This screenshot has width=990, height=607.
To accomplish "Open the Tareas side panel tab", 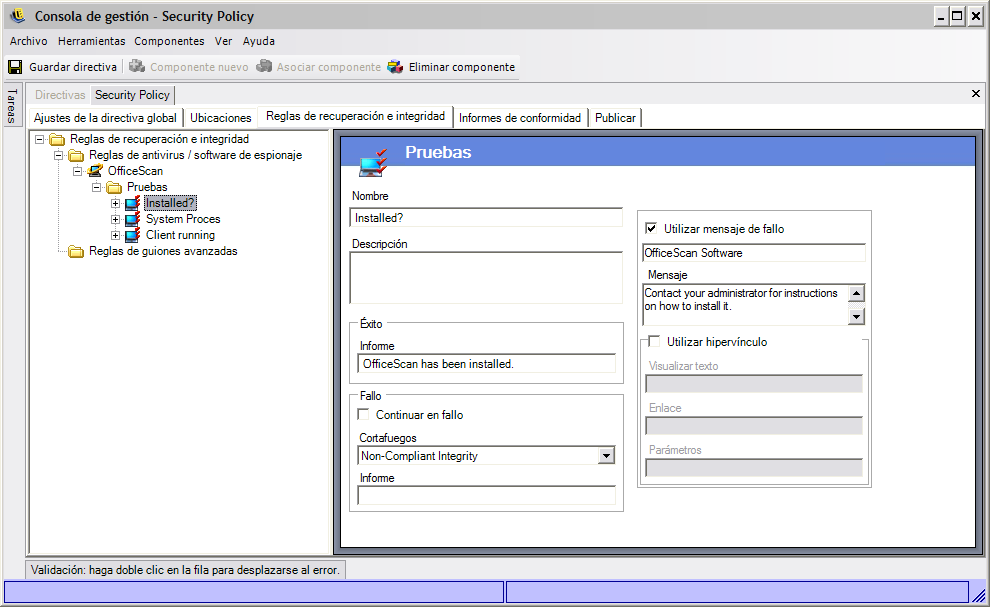I will pos(13,105).
